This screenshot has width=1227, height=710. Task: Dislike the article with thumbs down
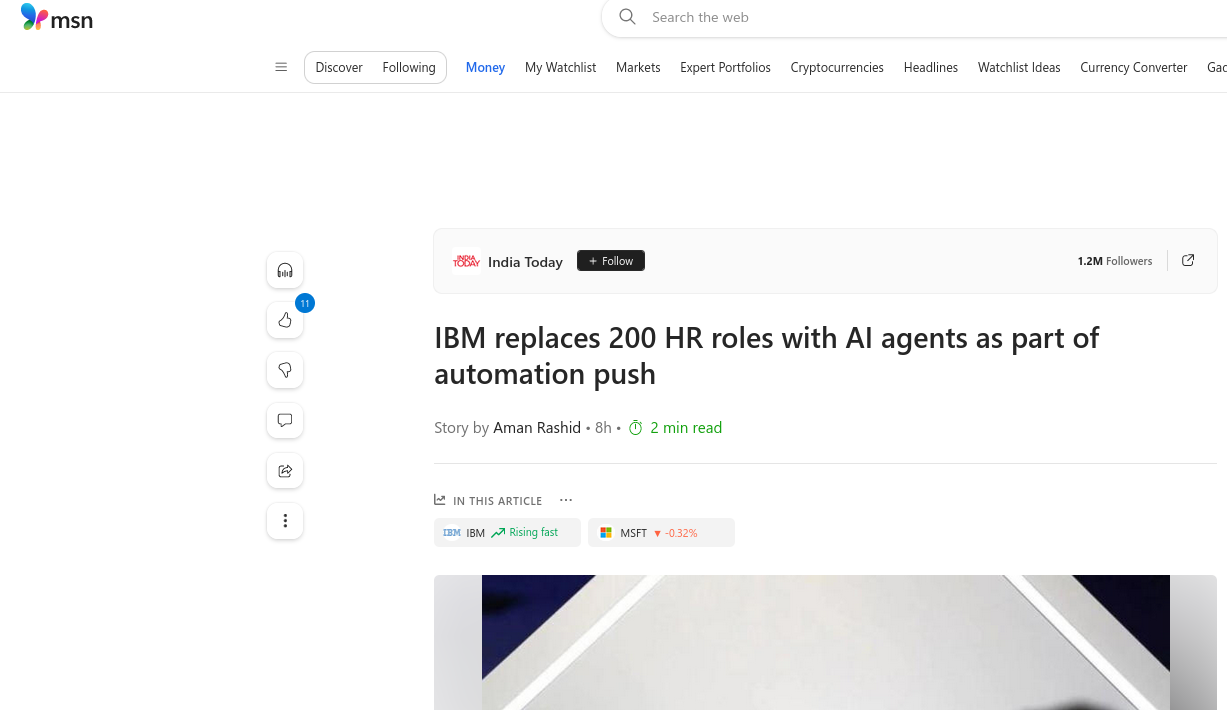pos(285,370)
